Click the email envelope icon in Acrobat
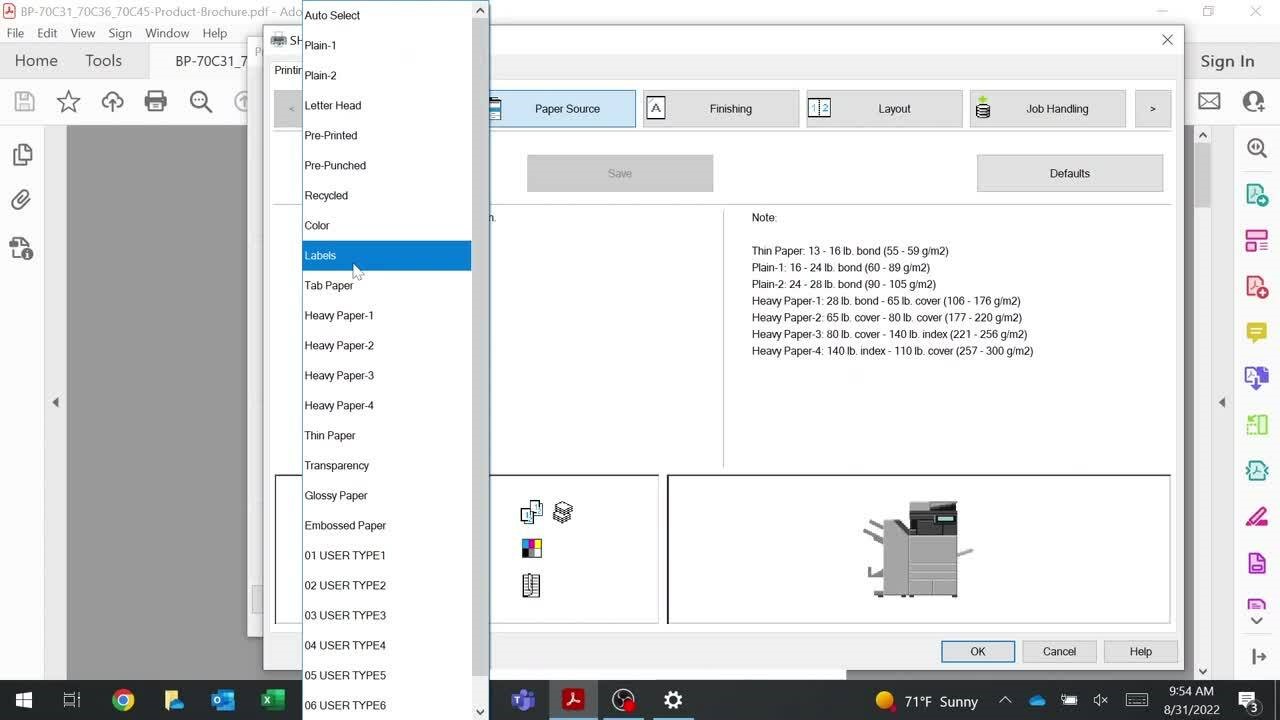 tap(1209, 101)
